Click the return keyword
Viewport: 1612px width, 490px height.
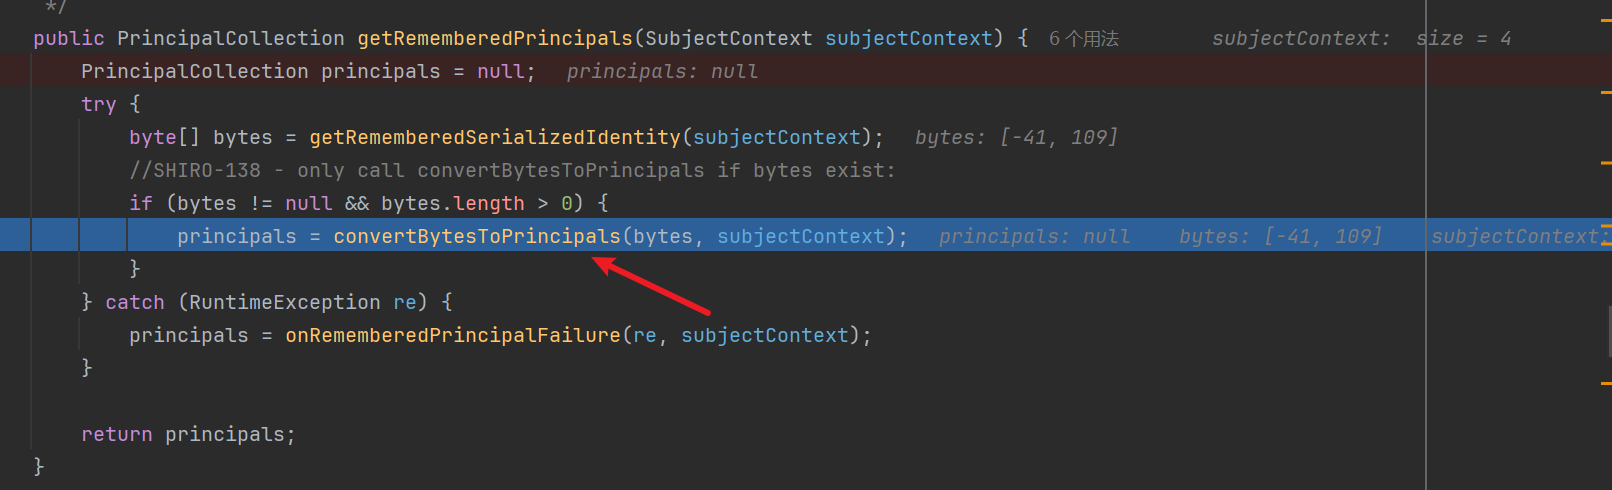pos(117,435)
